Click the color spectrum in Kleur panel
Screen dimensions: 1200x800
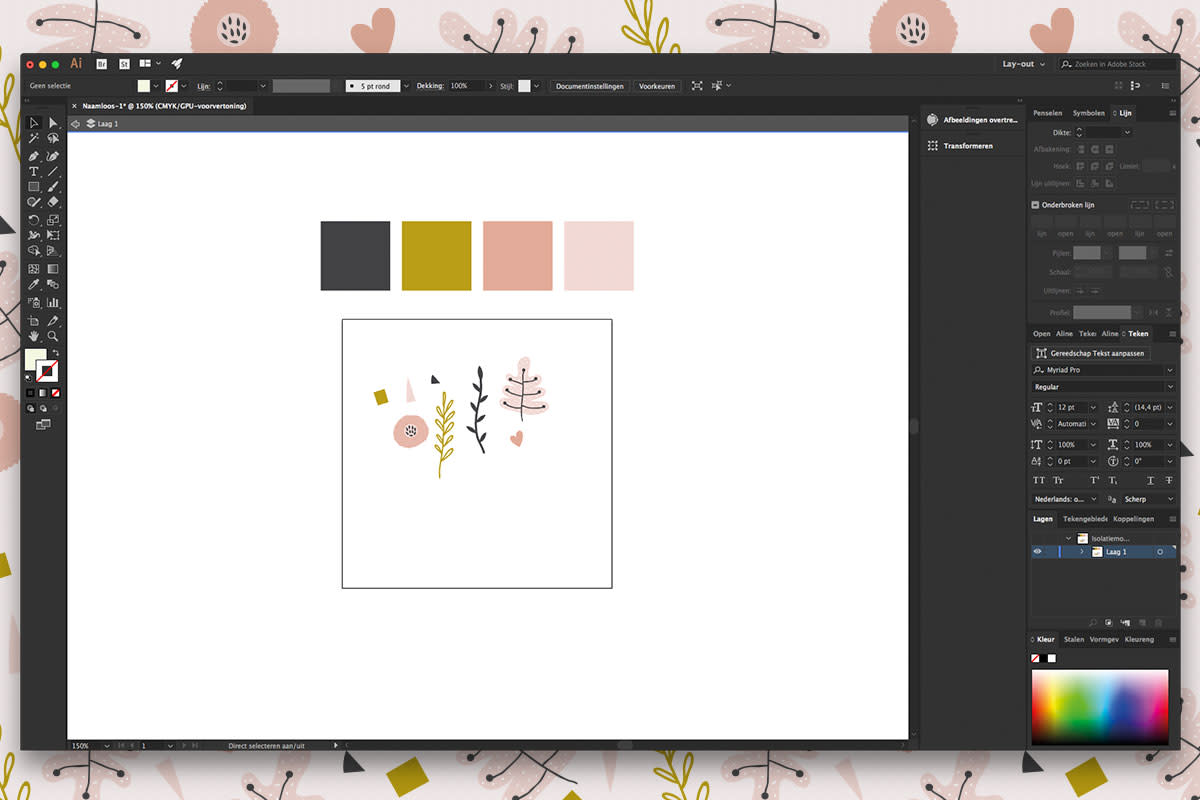(1100, 707)
